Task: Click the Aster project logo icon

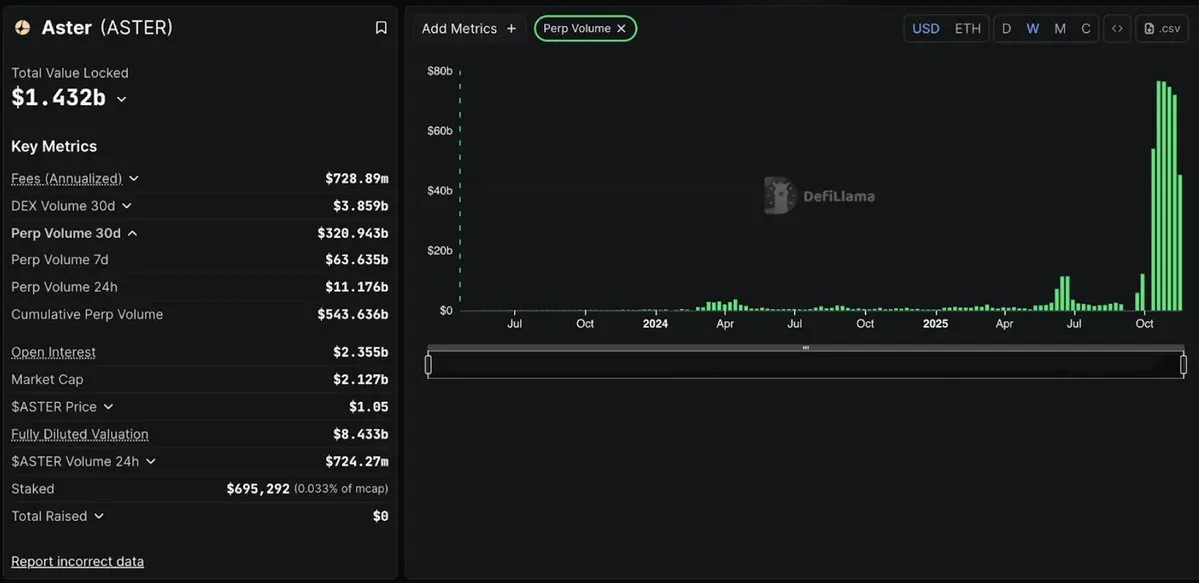Action: (x=21, y=27)
